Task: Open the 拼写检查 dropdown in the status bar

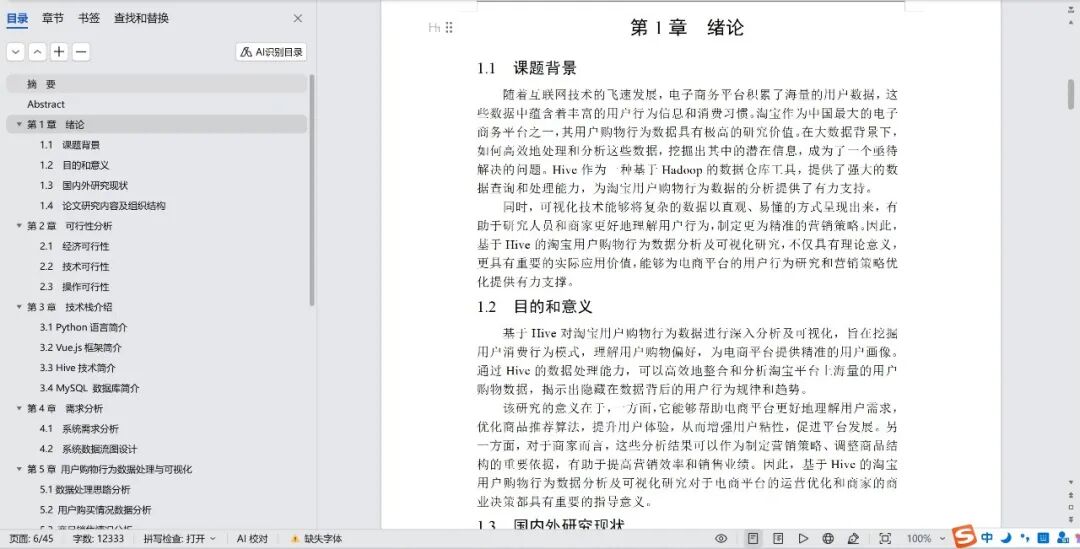Action: (x=179, y=539)
